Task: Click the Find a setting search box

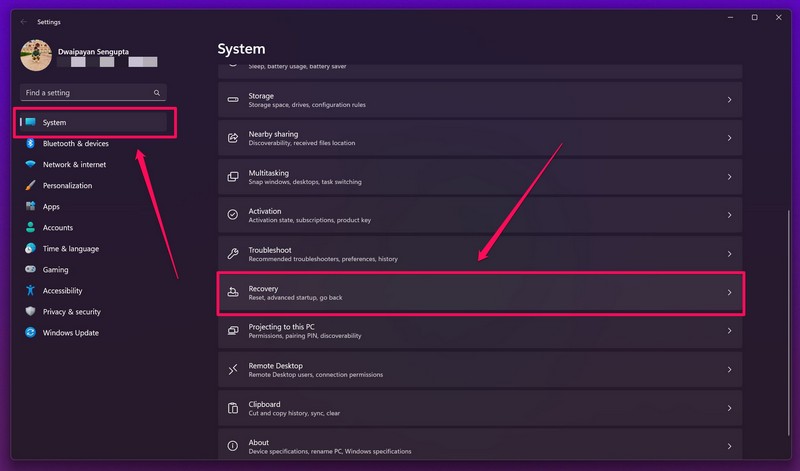Action: (x=88, y=93)
